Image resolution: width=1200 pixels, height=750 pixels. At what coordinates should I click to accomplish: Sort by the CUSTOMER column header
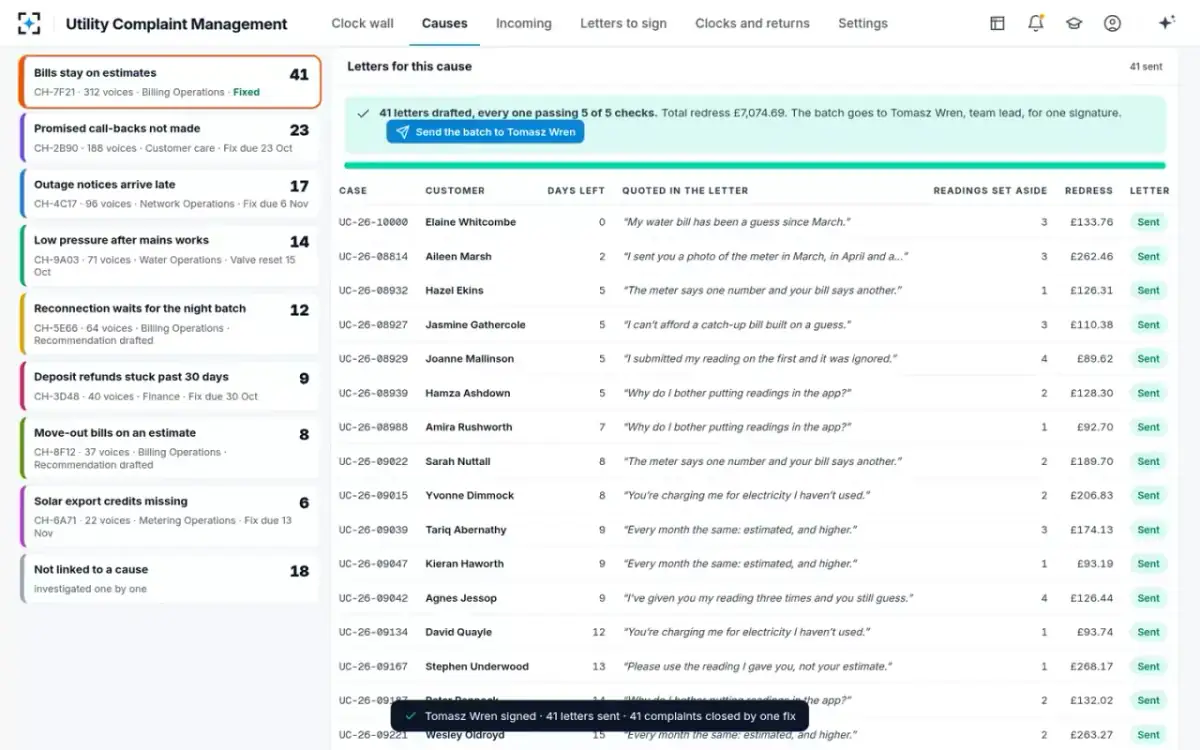pos(455,190)
